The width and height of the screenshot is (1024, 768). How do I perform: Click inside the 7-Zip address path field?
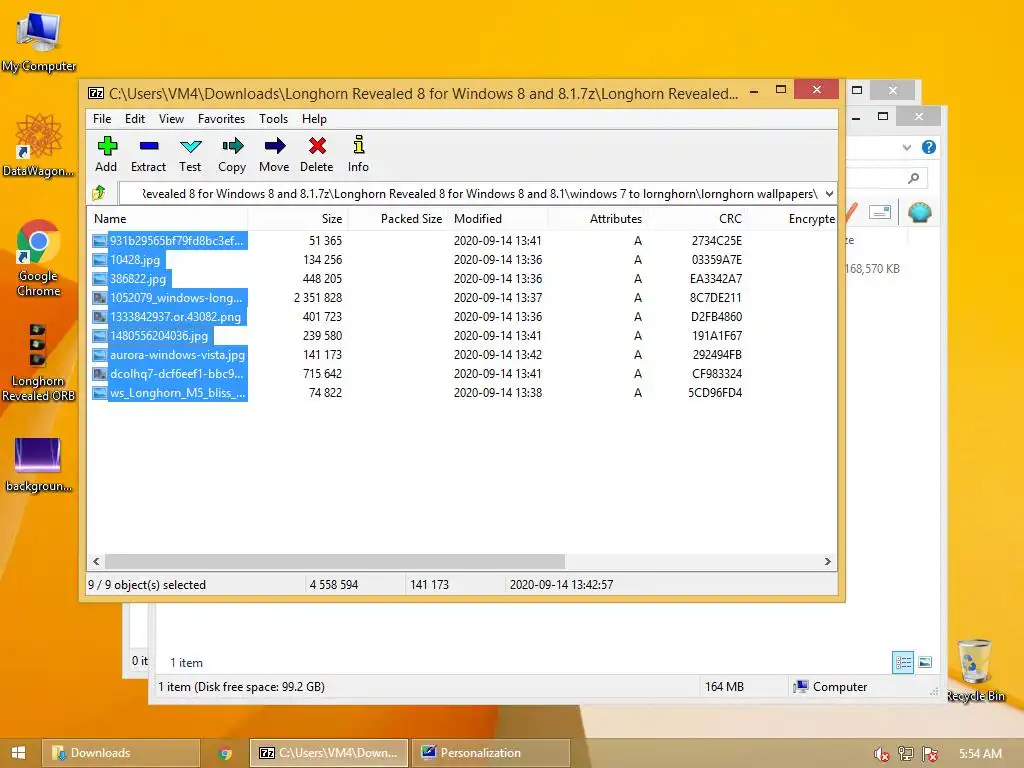pos(470,194)
